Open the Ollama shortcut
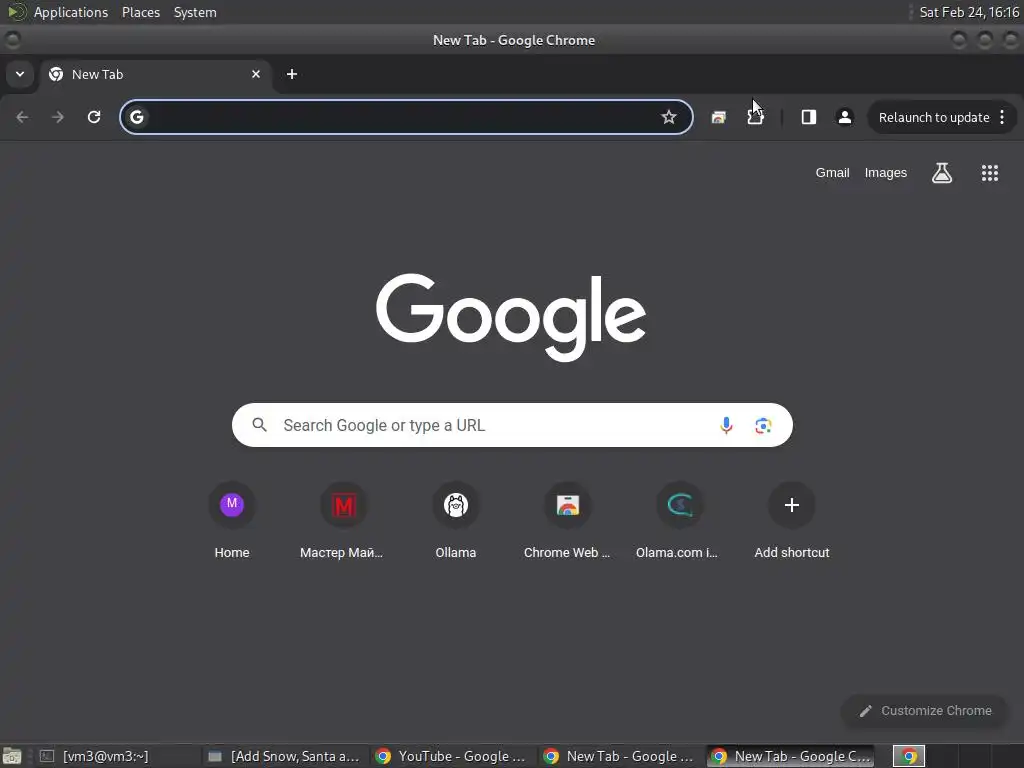 pos(456,520)
